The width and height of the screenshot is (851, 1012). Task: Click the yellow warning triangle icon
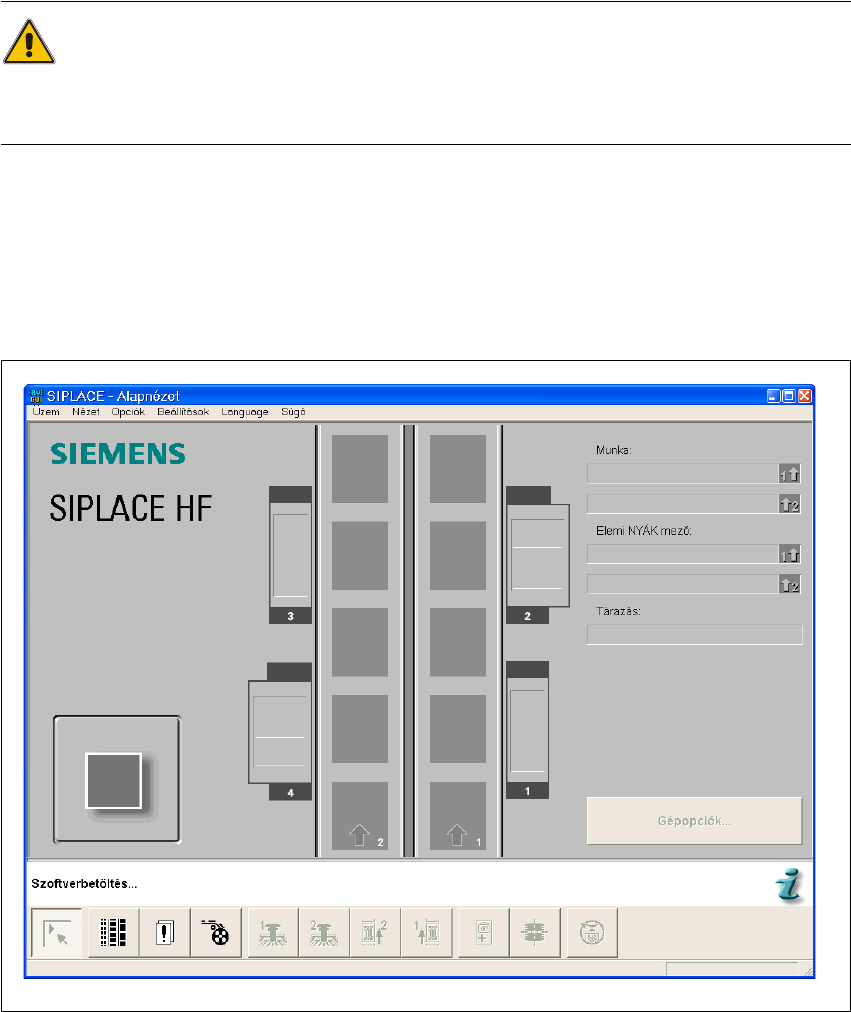pyautogui.click(x=28, y=42)
